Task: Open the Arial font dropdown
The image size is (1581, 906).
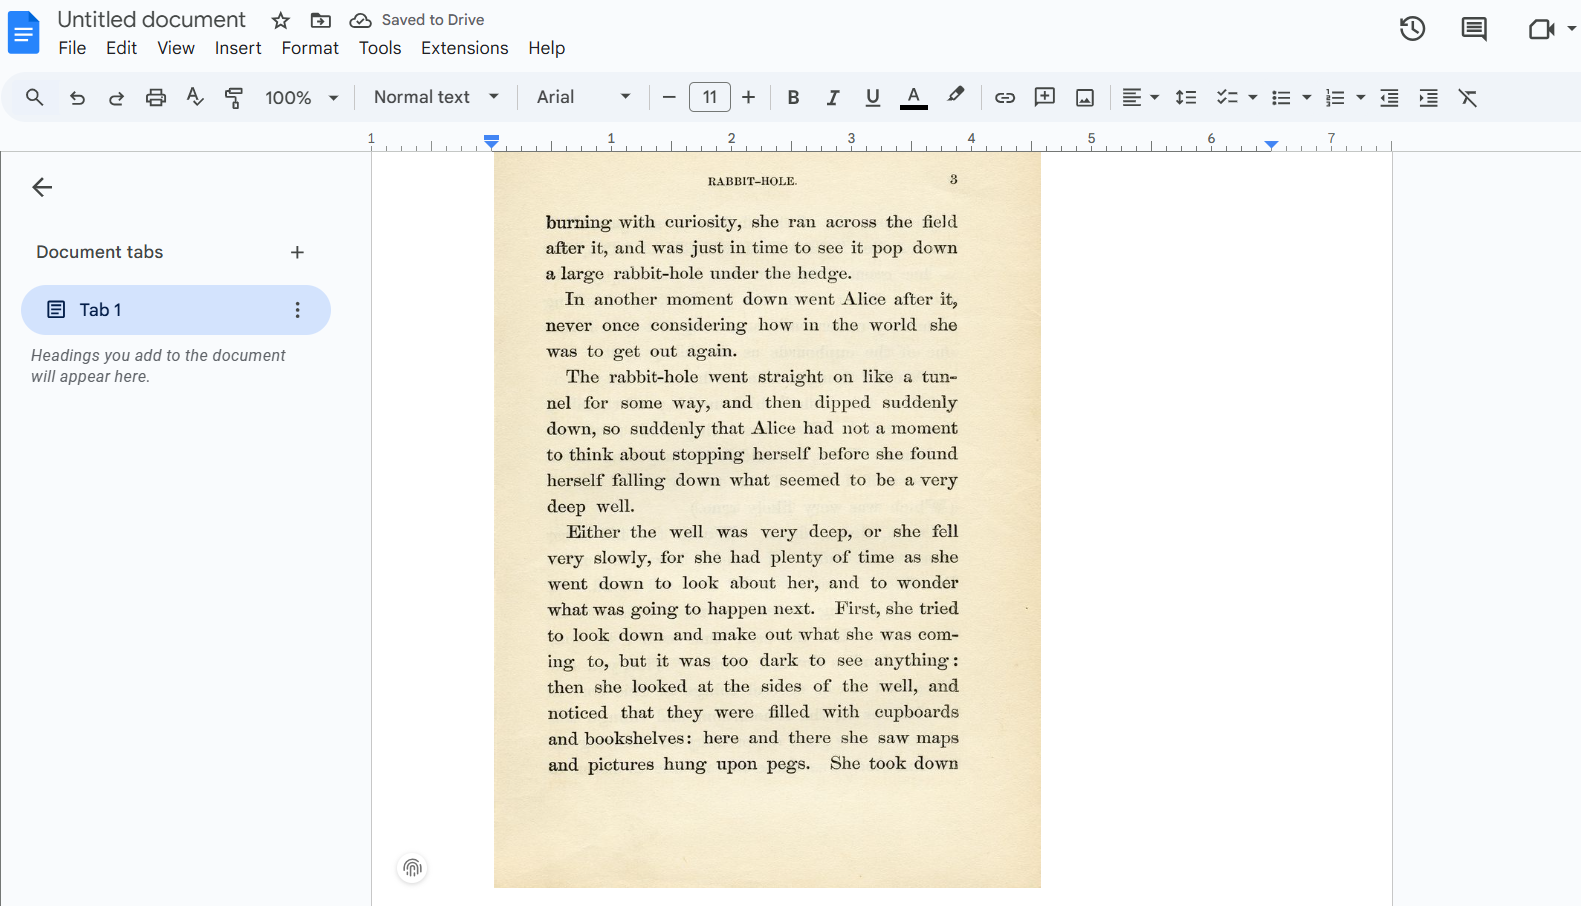Action: pos(584,97)
